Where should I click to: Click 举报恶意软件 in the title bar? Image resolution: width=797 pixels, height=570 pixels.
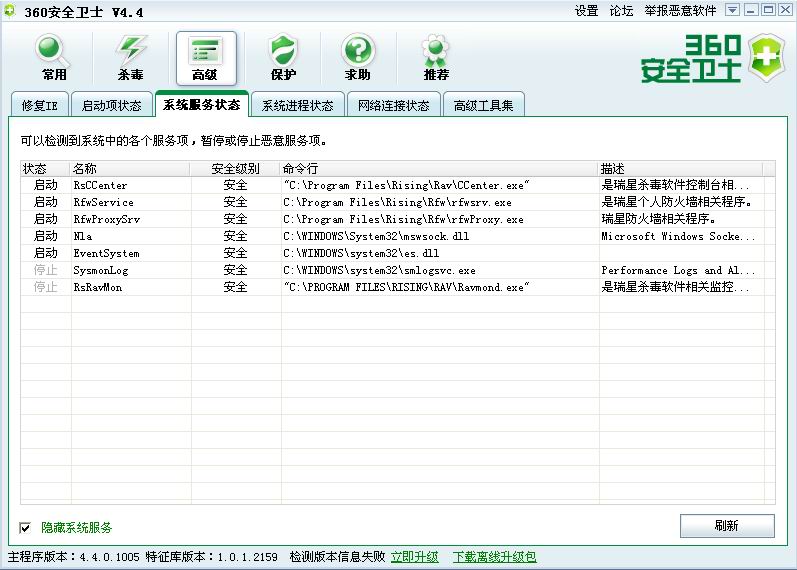tap(680, 11)
